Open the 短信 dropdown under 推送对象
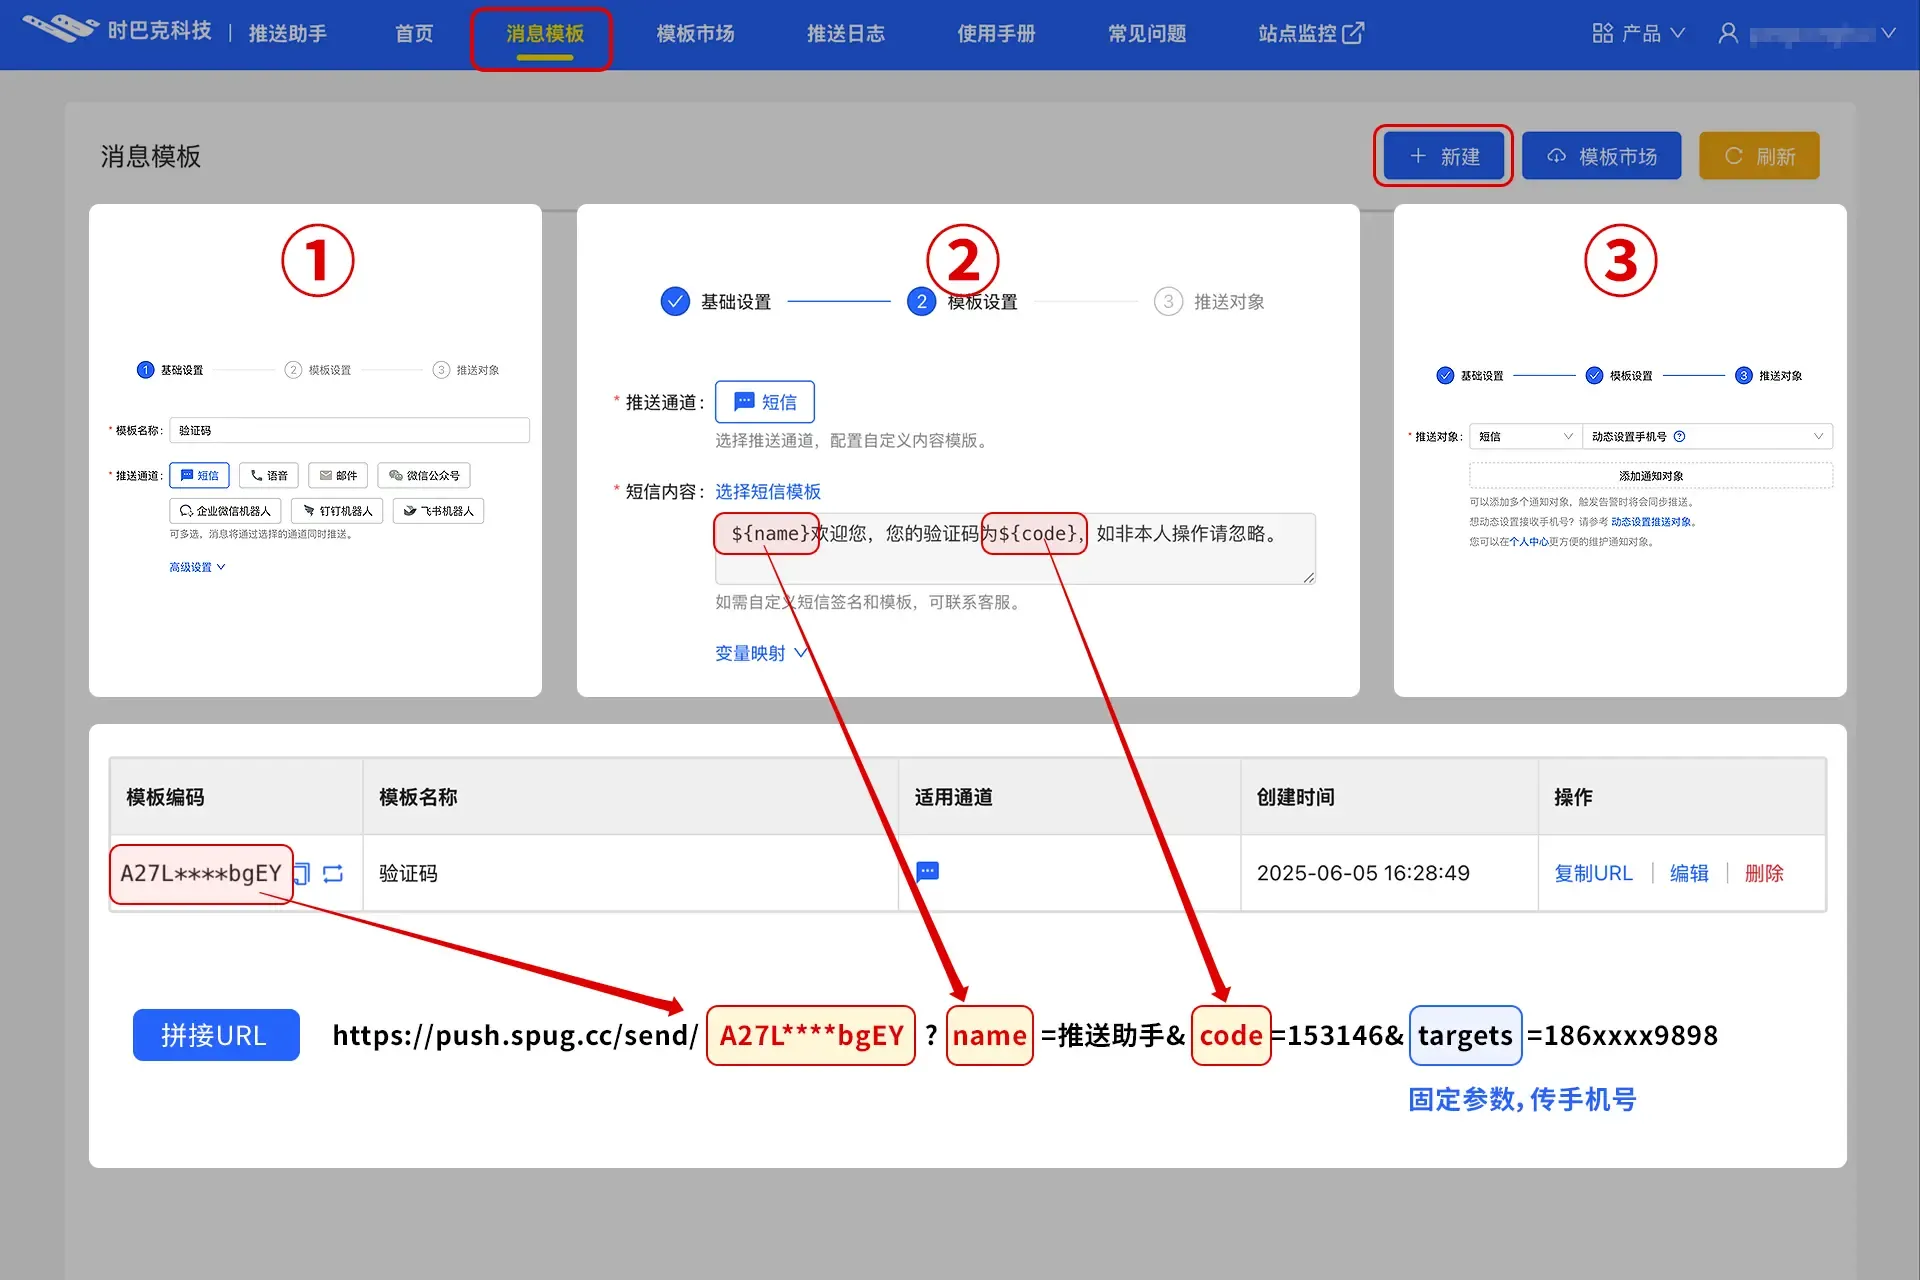The image size is (1920, 1280). (x=1526, y=436)
